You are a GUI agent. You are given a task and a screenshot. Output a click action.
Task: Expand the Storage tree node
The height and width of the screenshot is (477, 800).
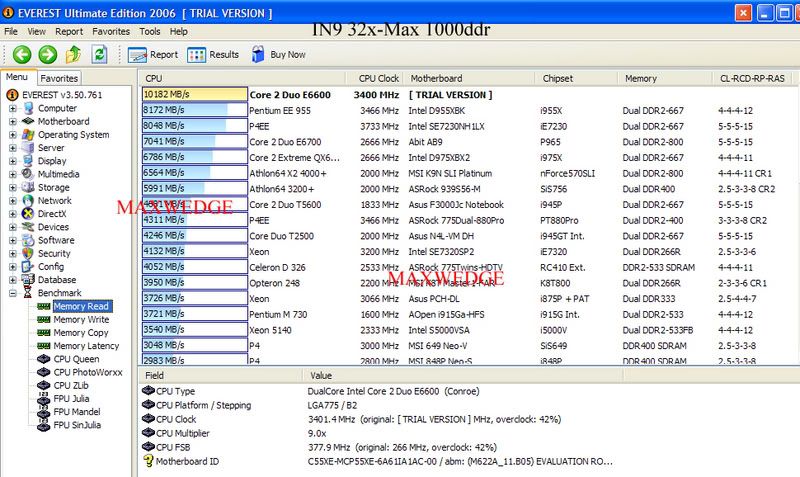(12, 188)
